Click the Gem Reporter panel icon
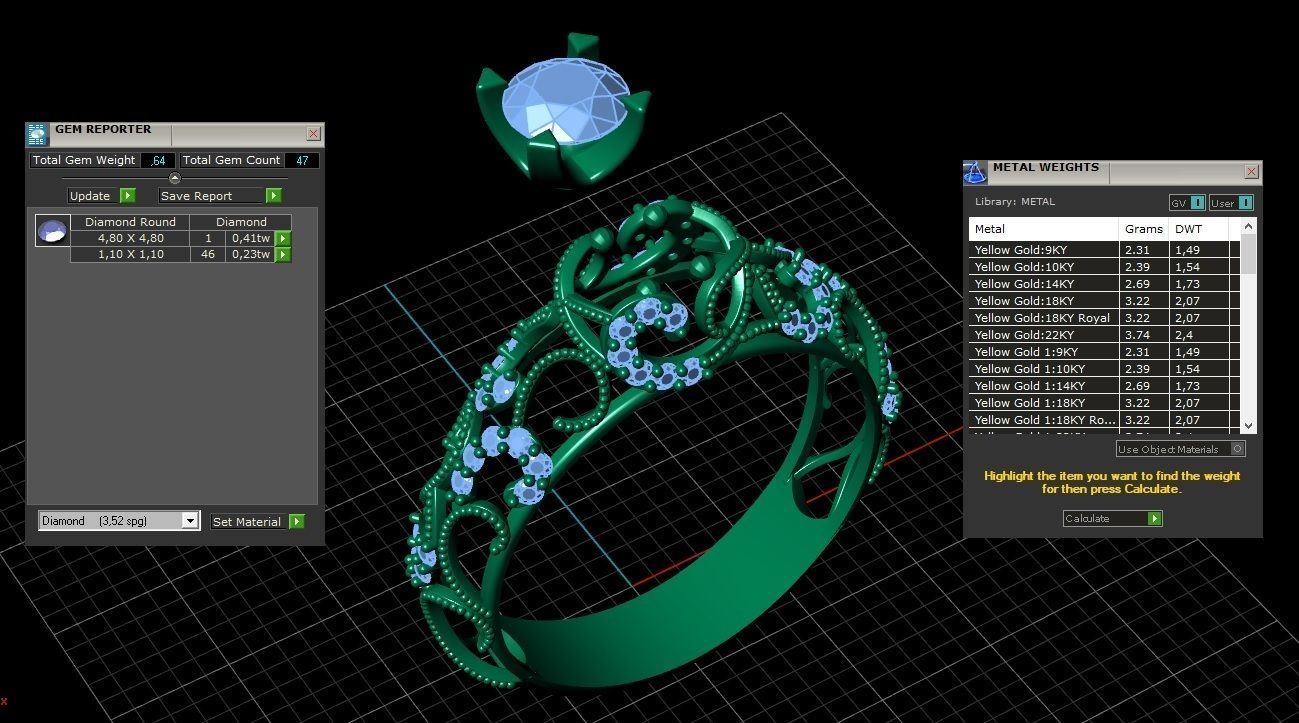Image resolution: width=1299 pixels, height=723 pixels. (x=37, y=134)
